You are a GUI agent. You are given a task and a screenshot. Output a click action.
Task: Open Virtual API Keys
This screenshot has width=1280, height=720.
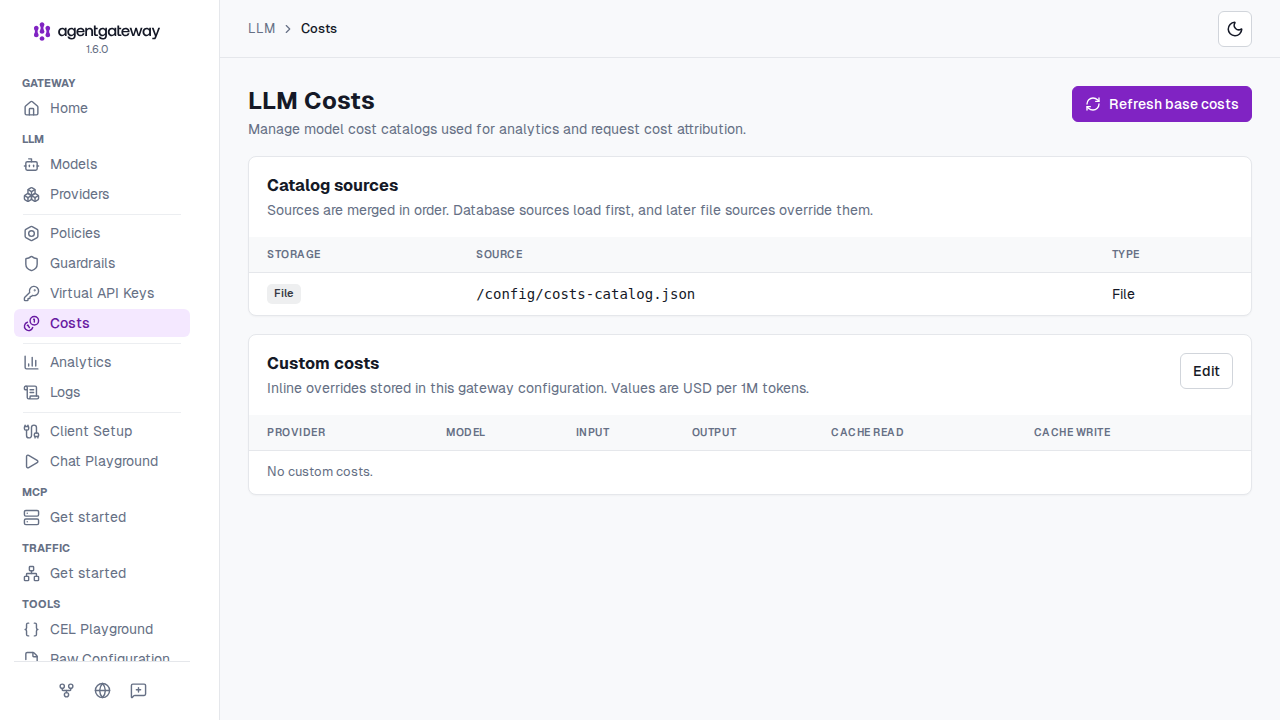click(102, 293)
